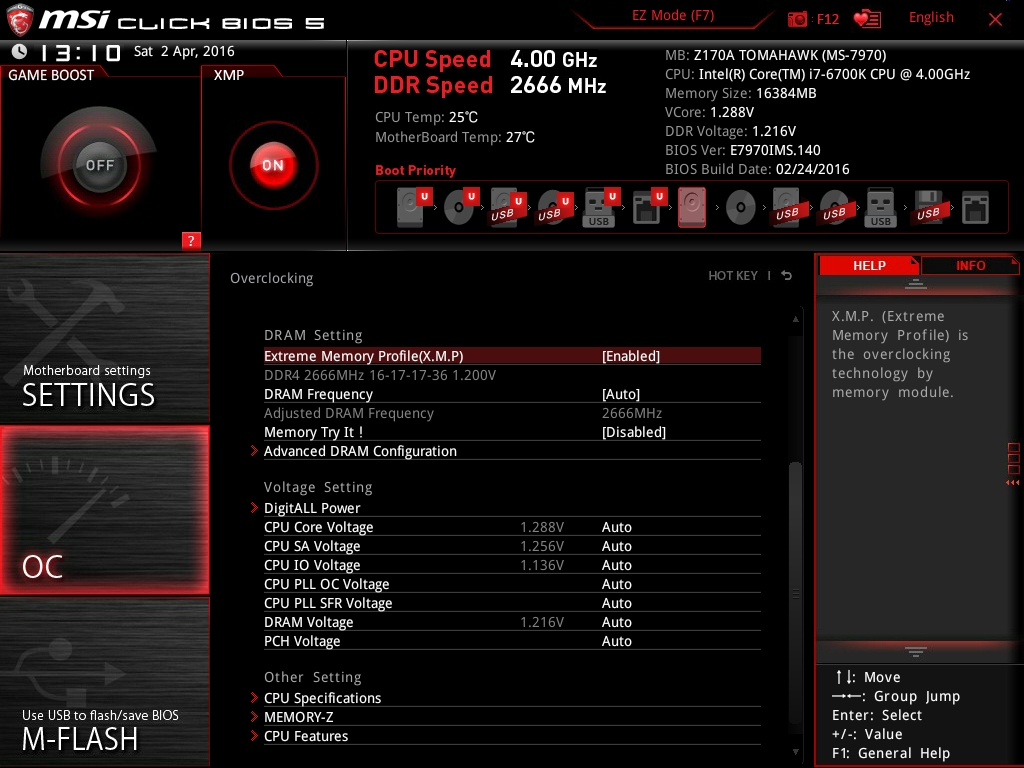
Task: Change the DRAM Frequency [Auto] value
Action: pos(621,394)
